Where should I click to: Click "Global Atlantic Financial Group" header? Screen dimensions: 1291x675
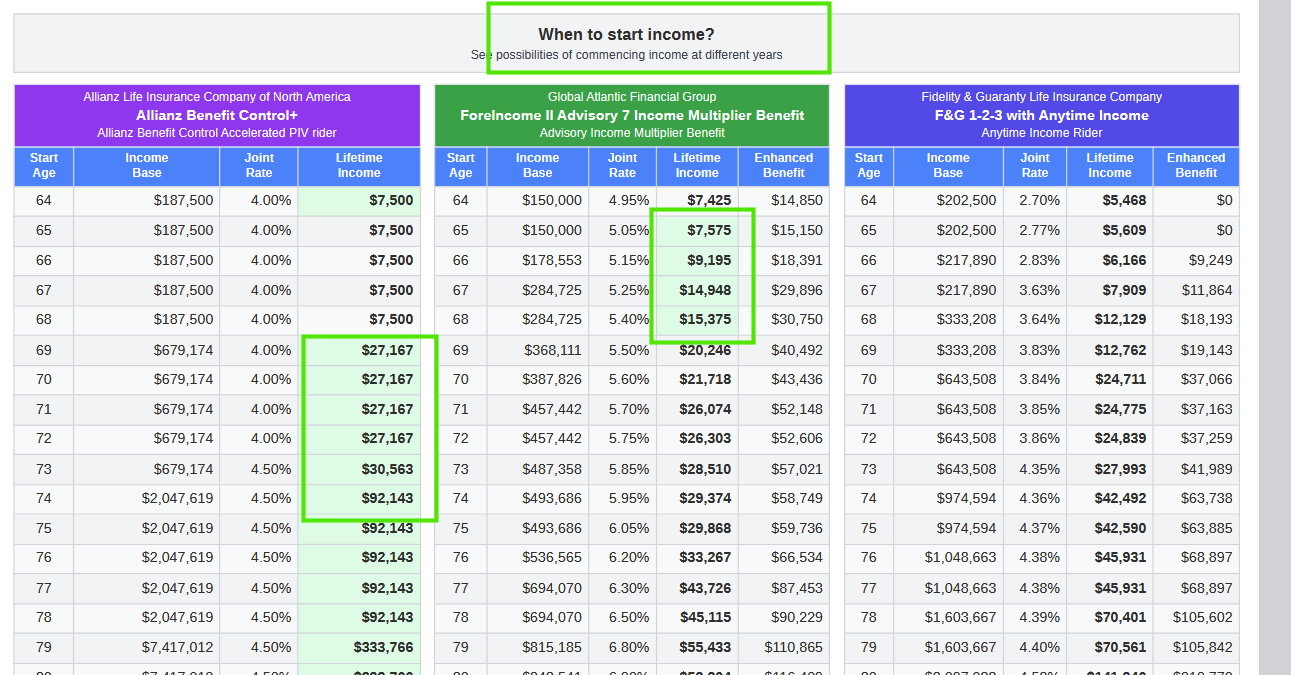click(x=632, y=97)
